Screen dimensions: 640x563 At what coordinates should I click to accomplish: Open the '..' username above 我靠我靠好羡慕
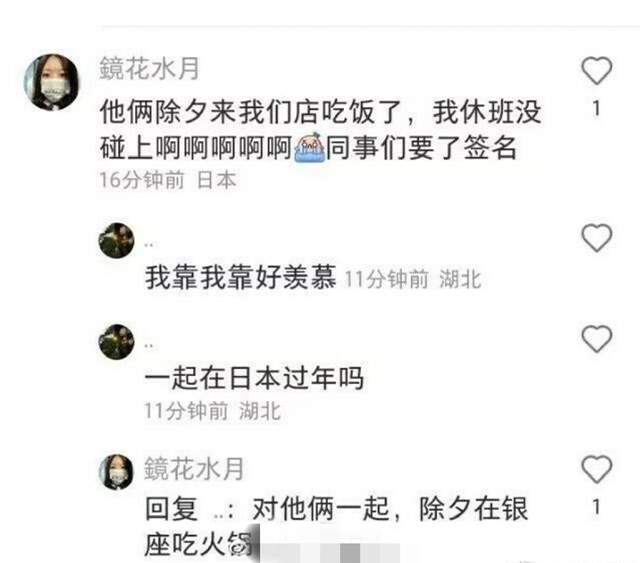149,245
